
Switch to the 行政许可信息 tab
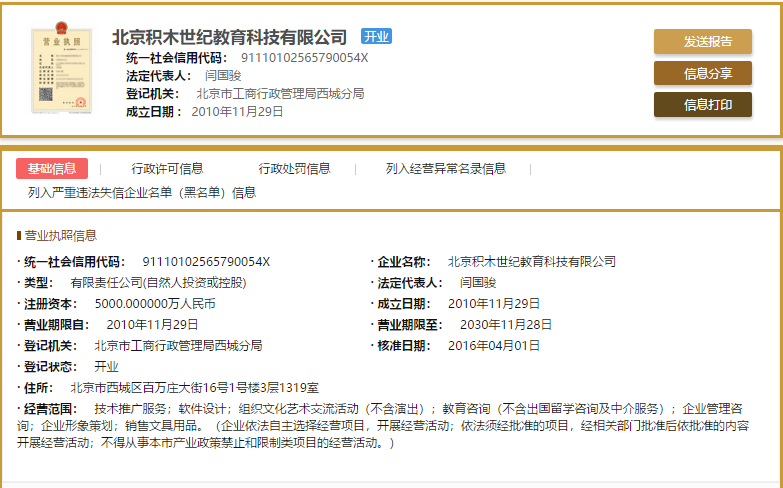pos(167,168)
